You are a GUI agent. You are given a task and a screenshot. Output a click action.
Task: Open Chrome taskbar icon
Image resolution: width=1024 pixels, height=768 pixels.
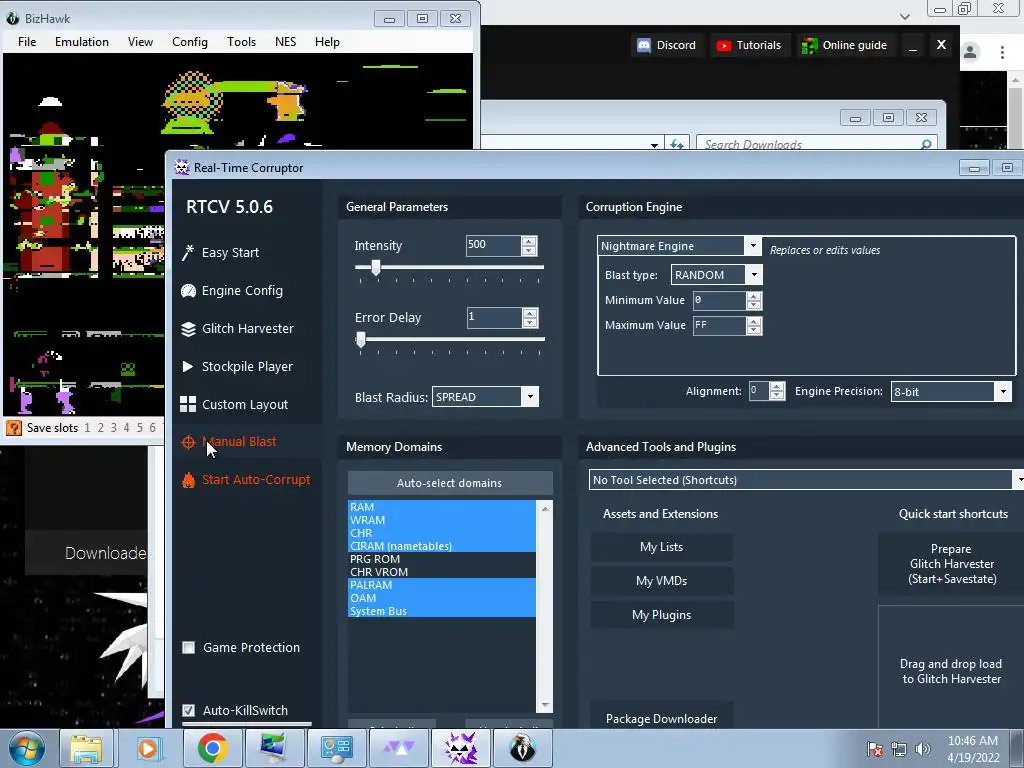pos(212,748)
